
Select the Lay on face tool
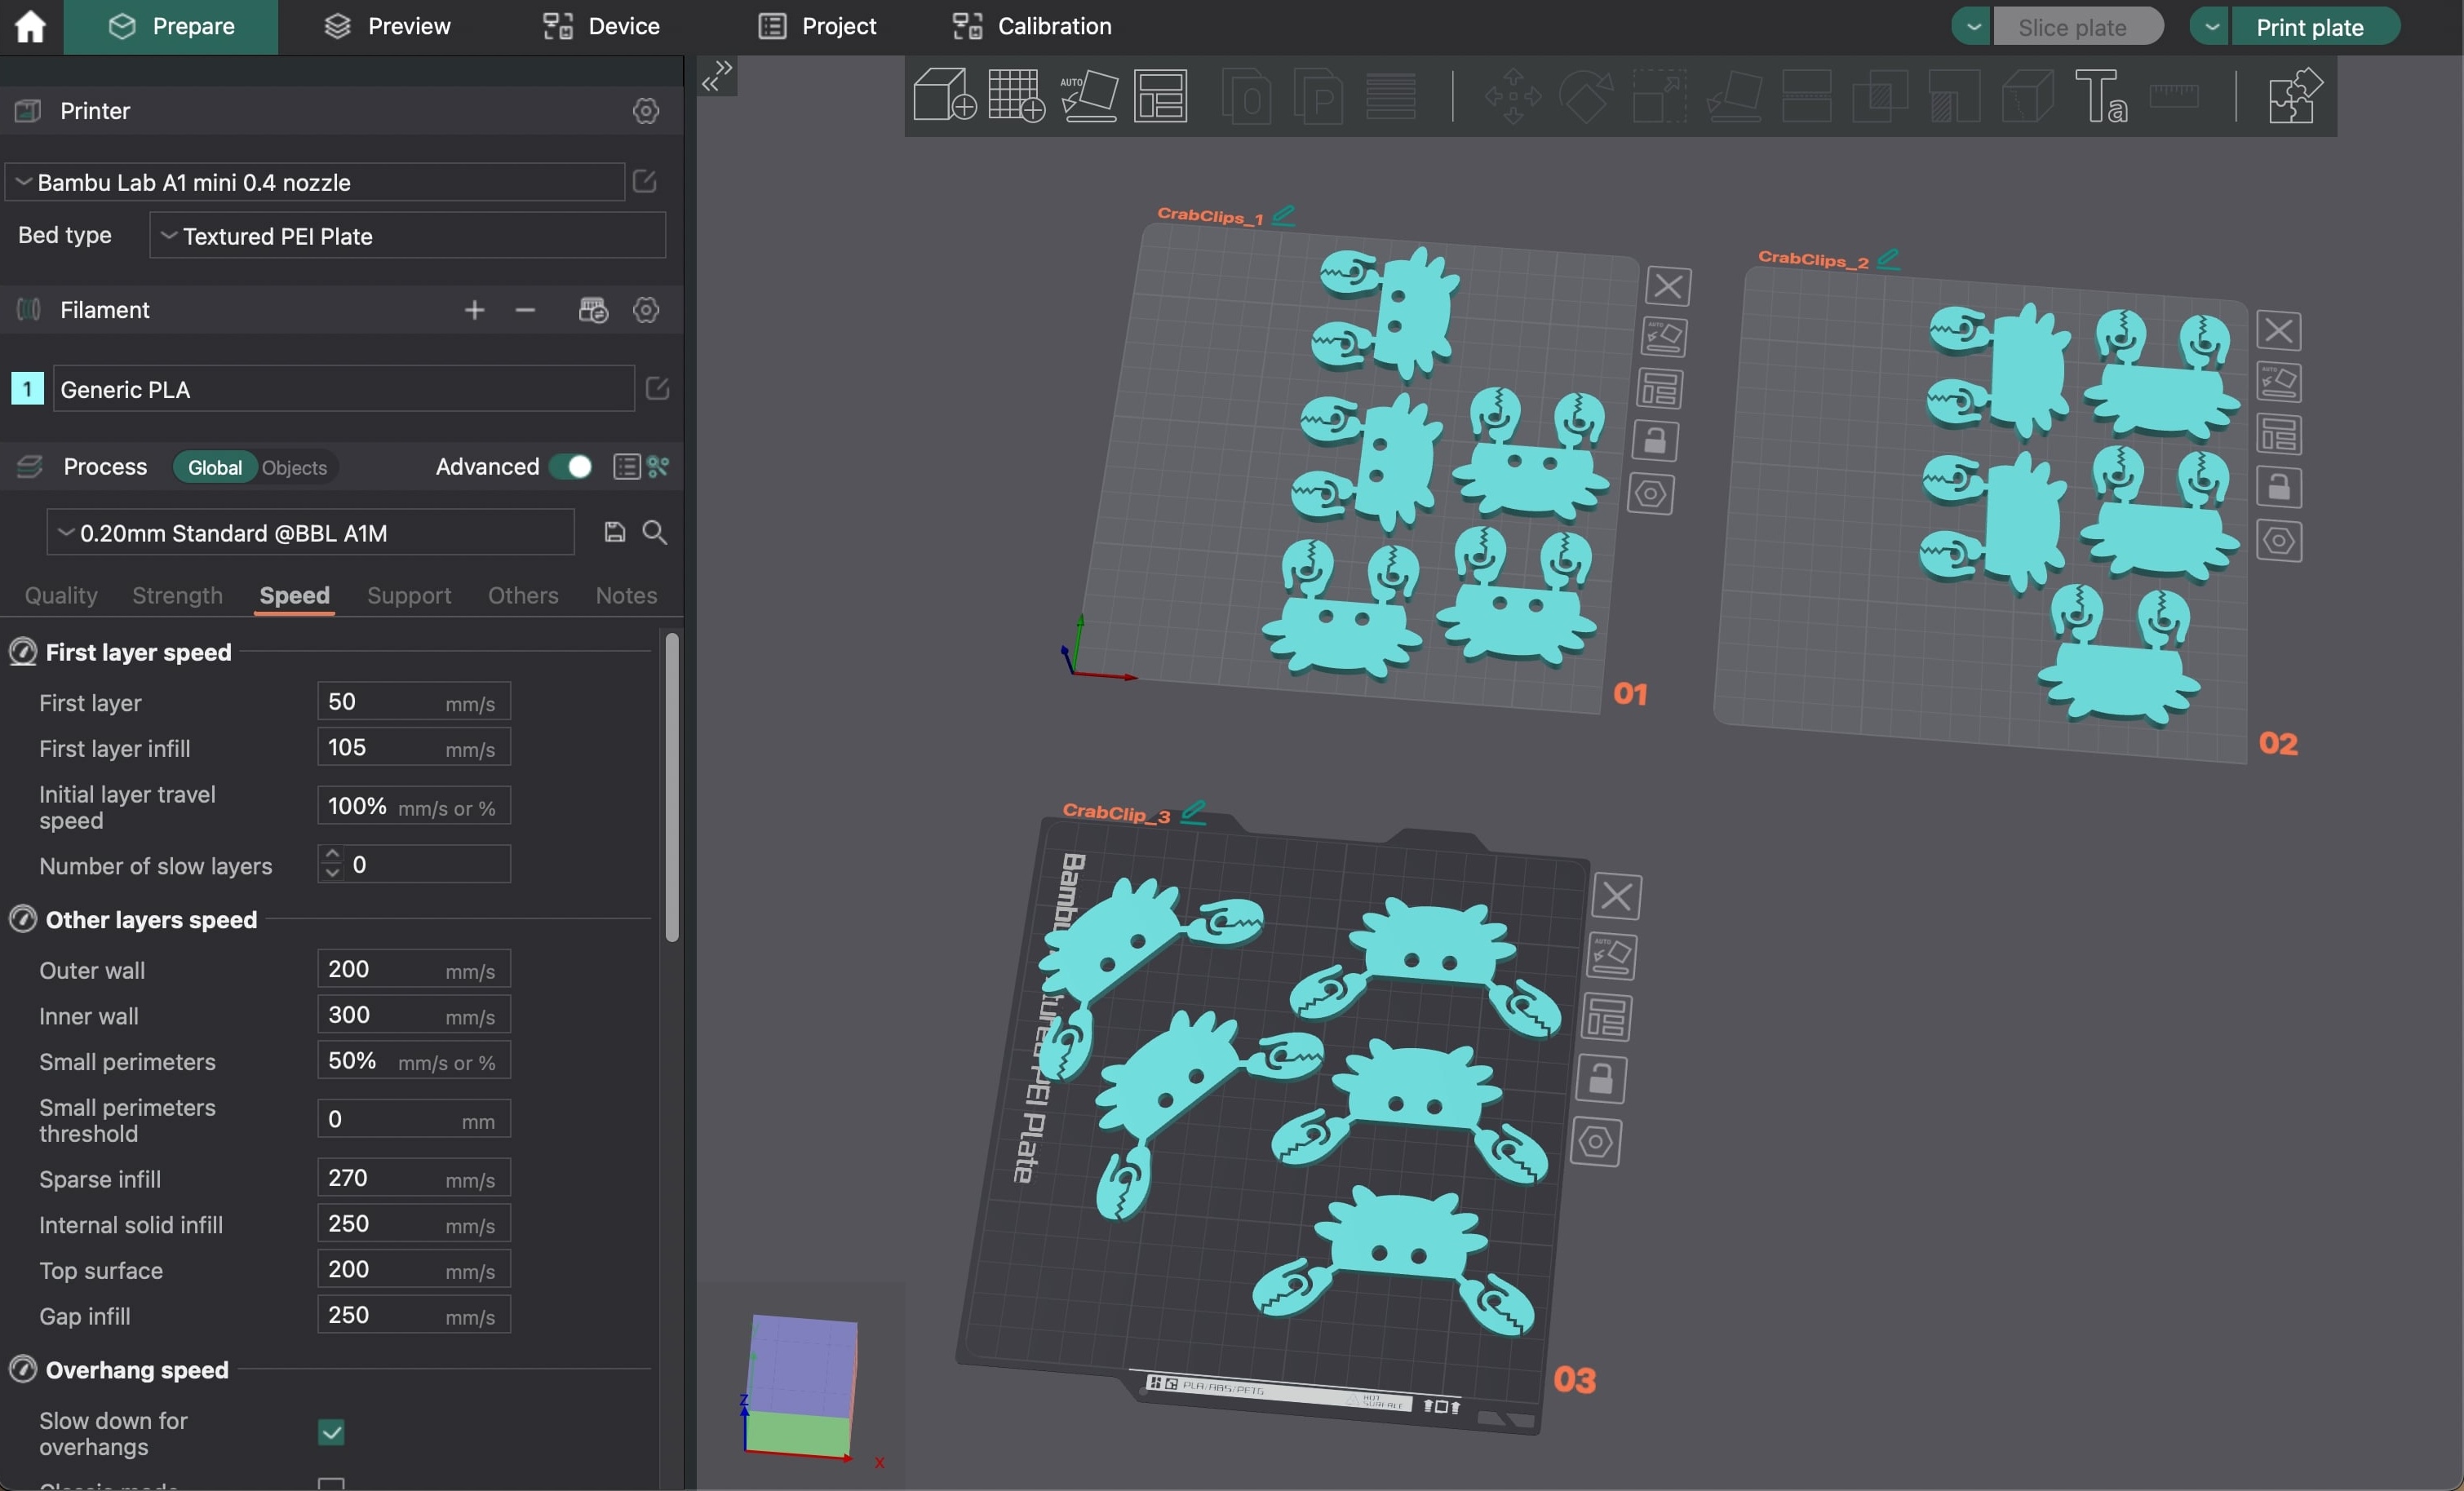1734,96
